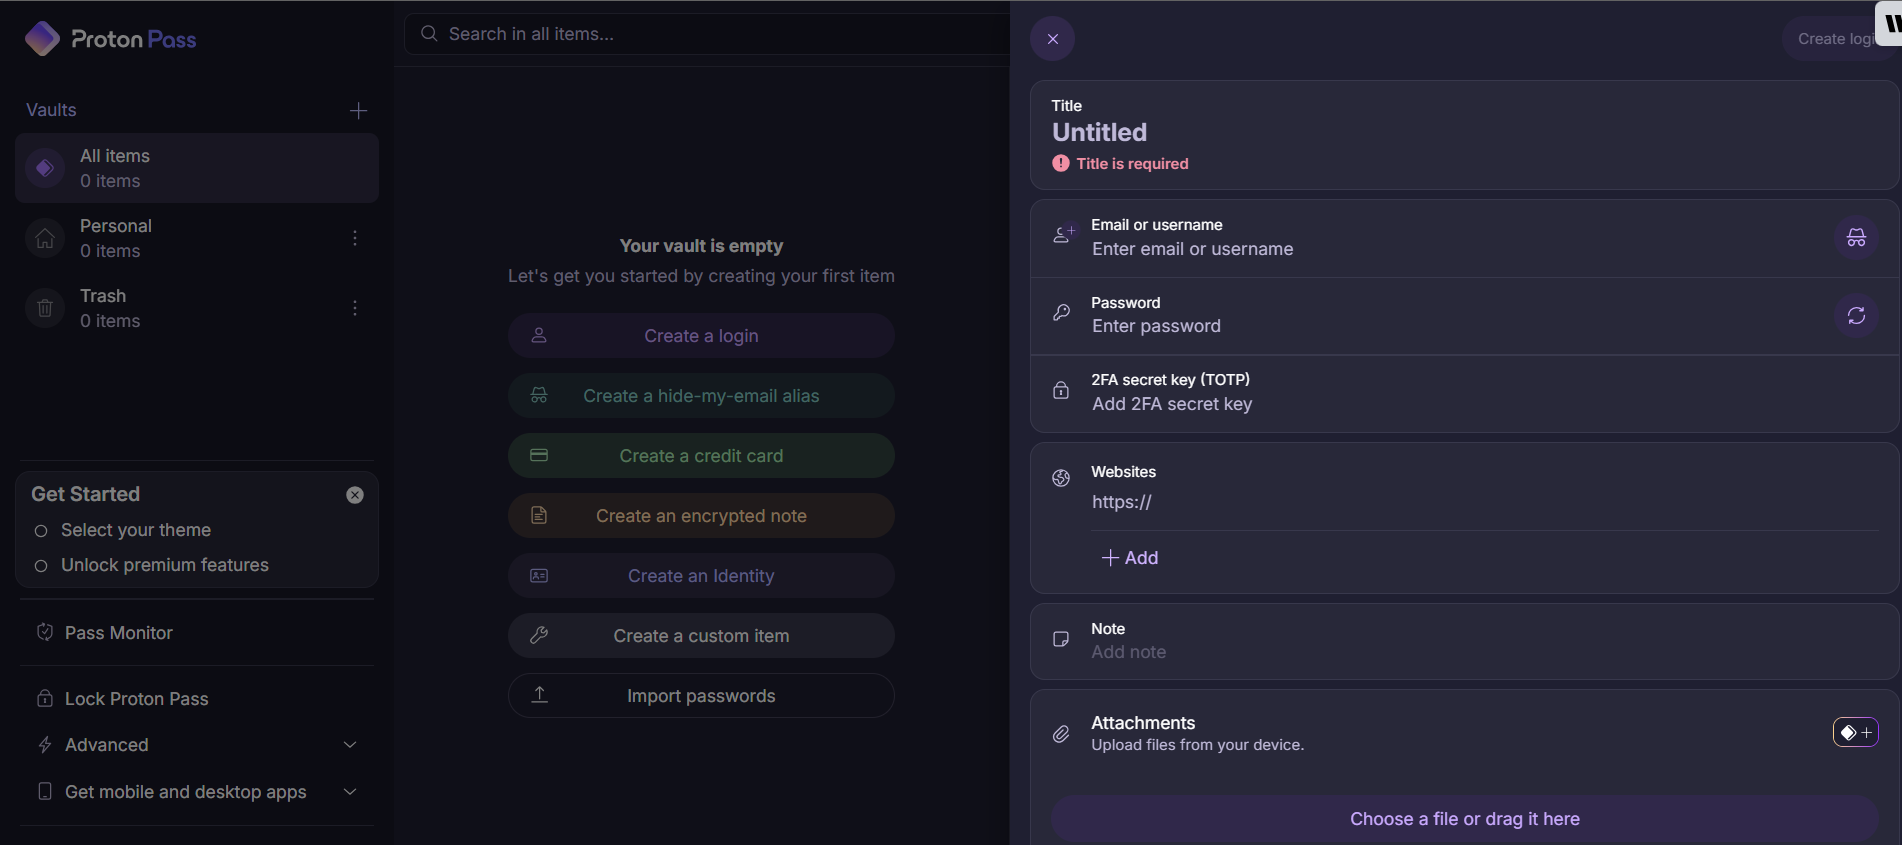Toggle the Select your theme step

(41, 531)
